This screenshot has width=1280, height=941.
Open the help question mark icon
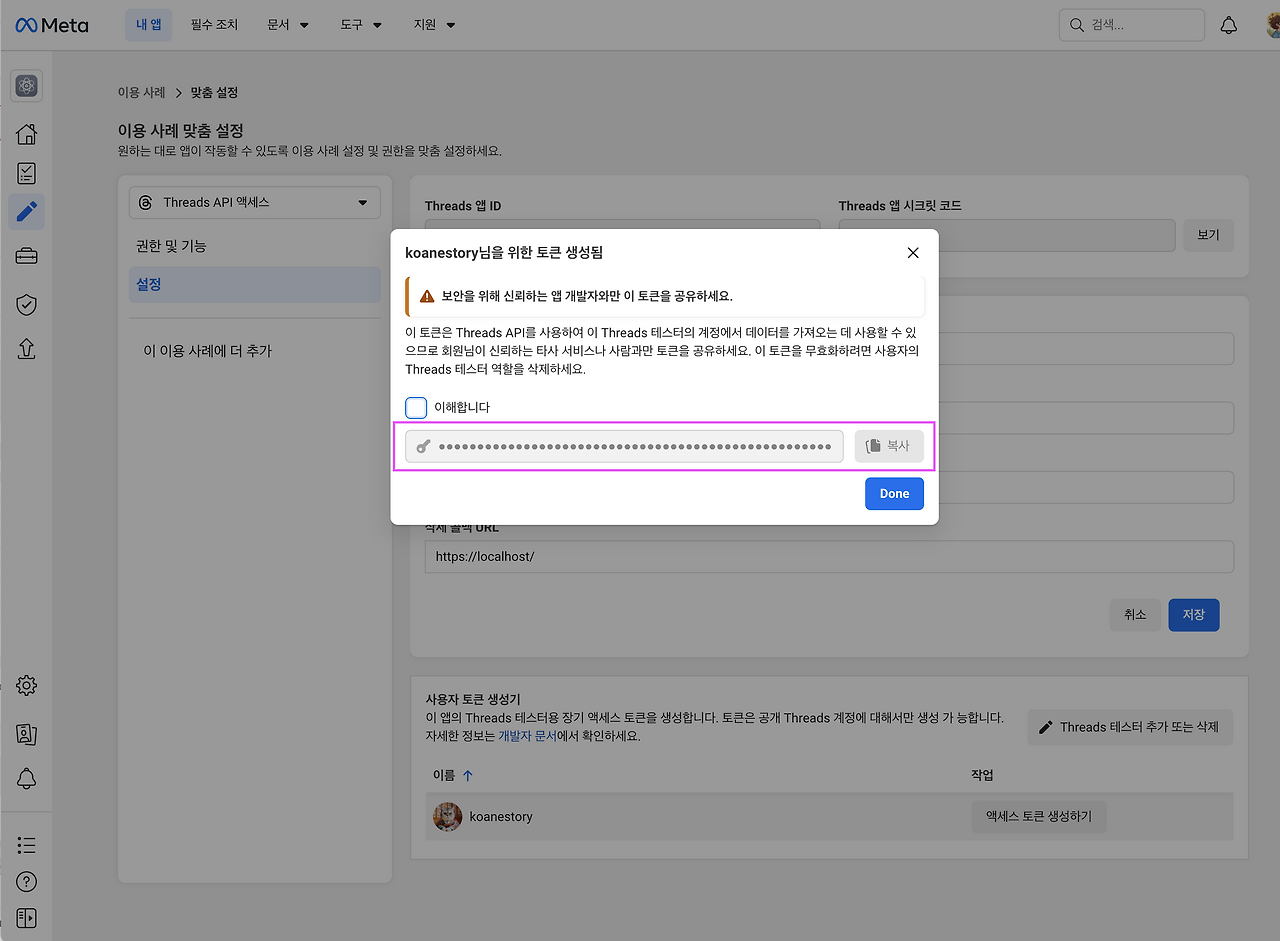[27, 881]
